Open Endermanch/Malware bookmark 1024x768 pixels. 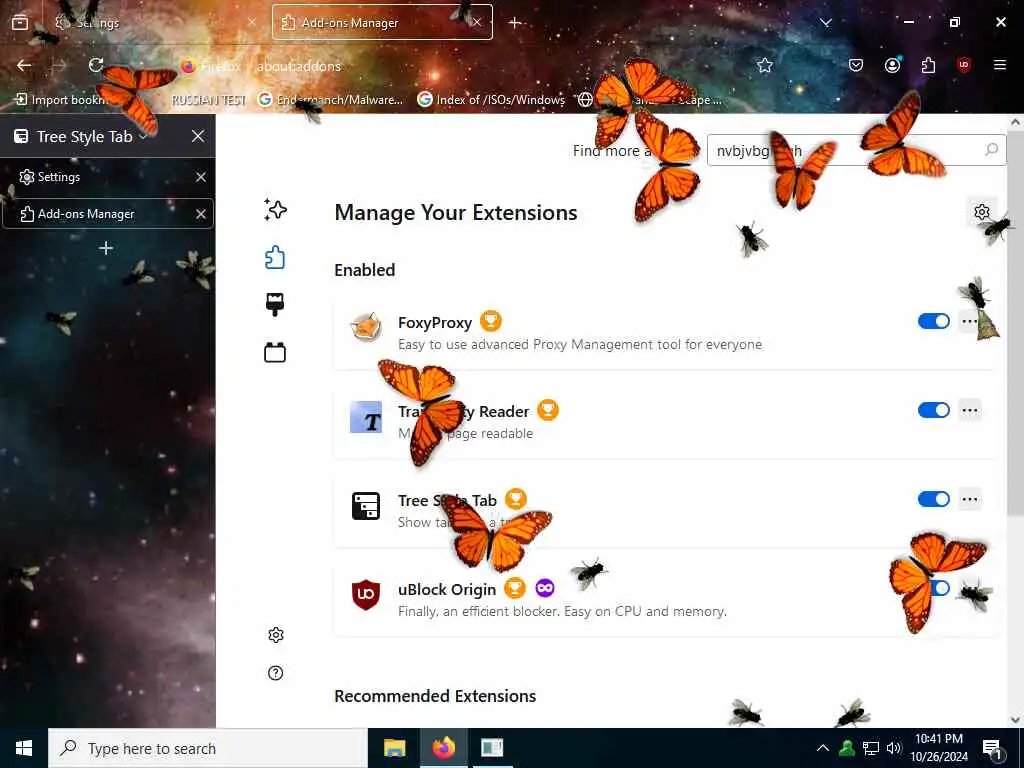coord(330,99)
